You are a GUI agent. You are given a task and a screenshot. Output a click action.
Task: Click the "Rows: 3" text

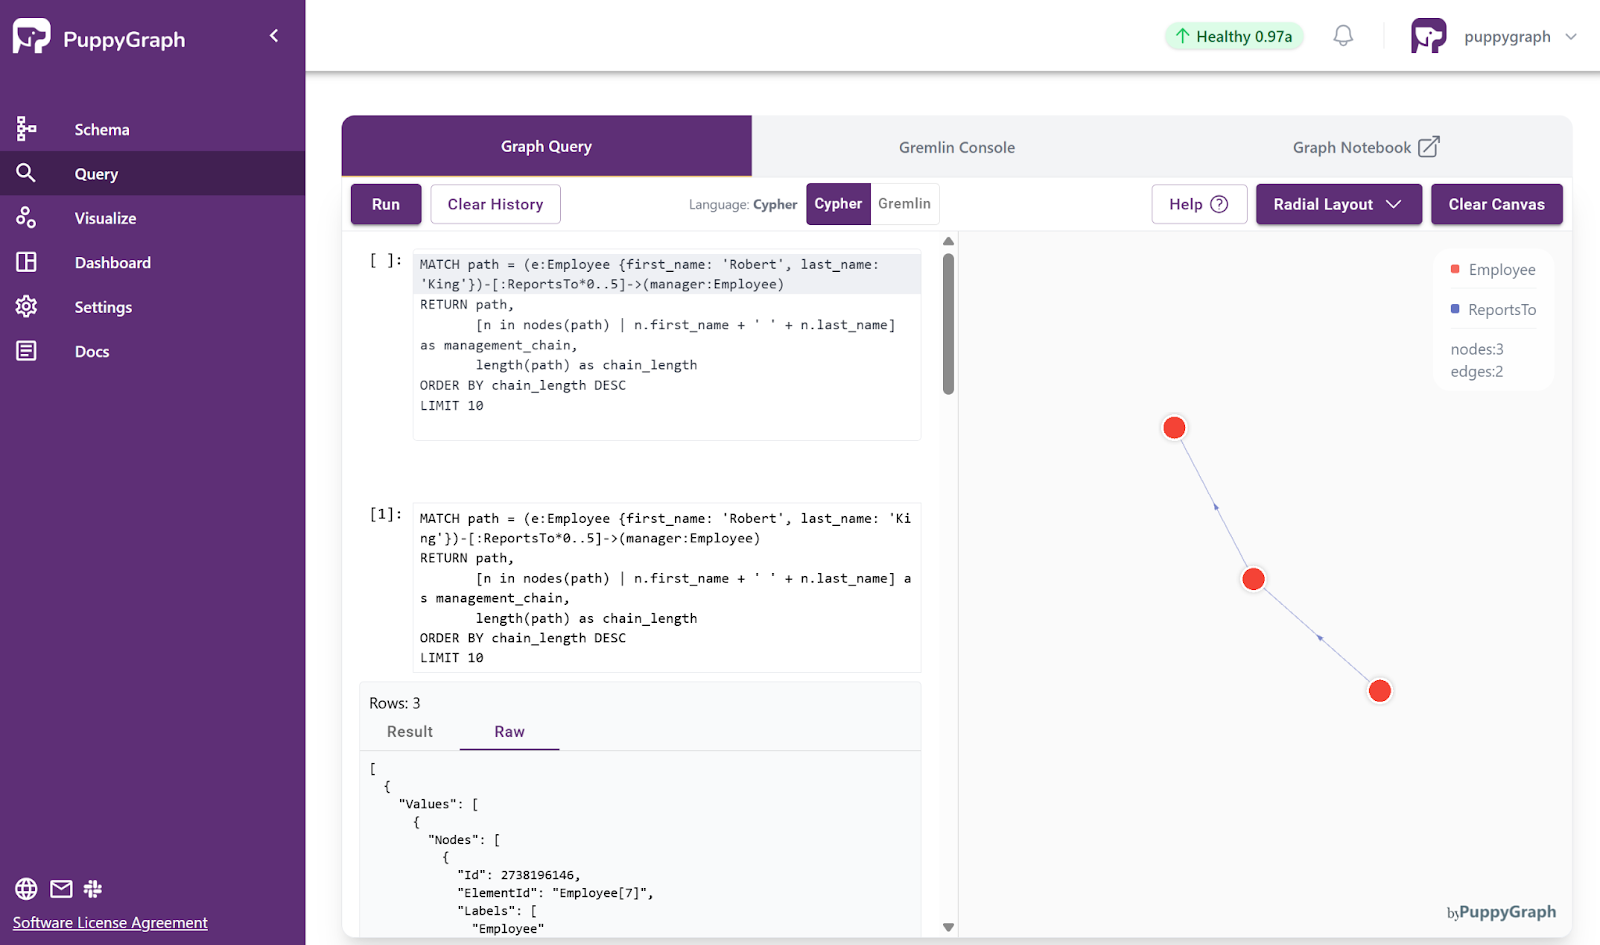click(395, 703)
